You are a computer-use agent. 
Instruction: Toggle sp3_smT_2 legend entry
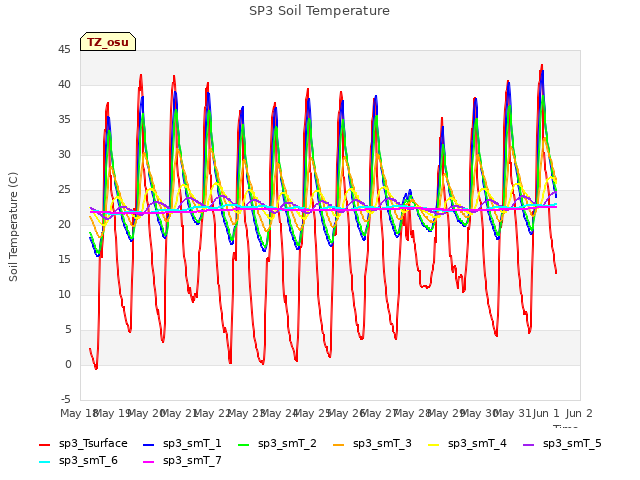coord(277,444)
